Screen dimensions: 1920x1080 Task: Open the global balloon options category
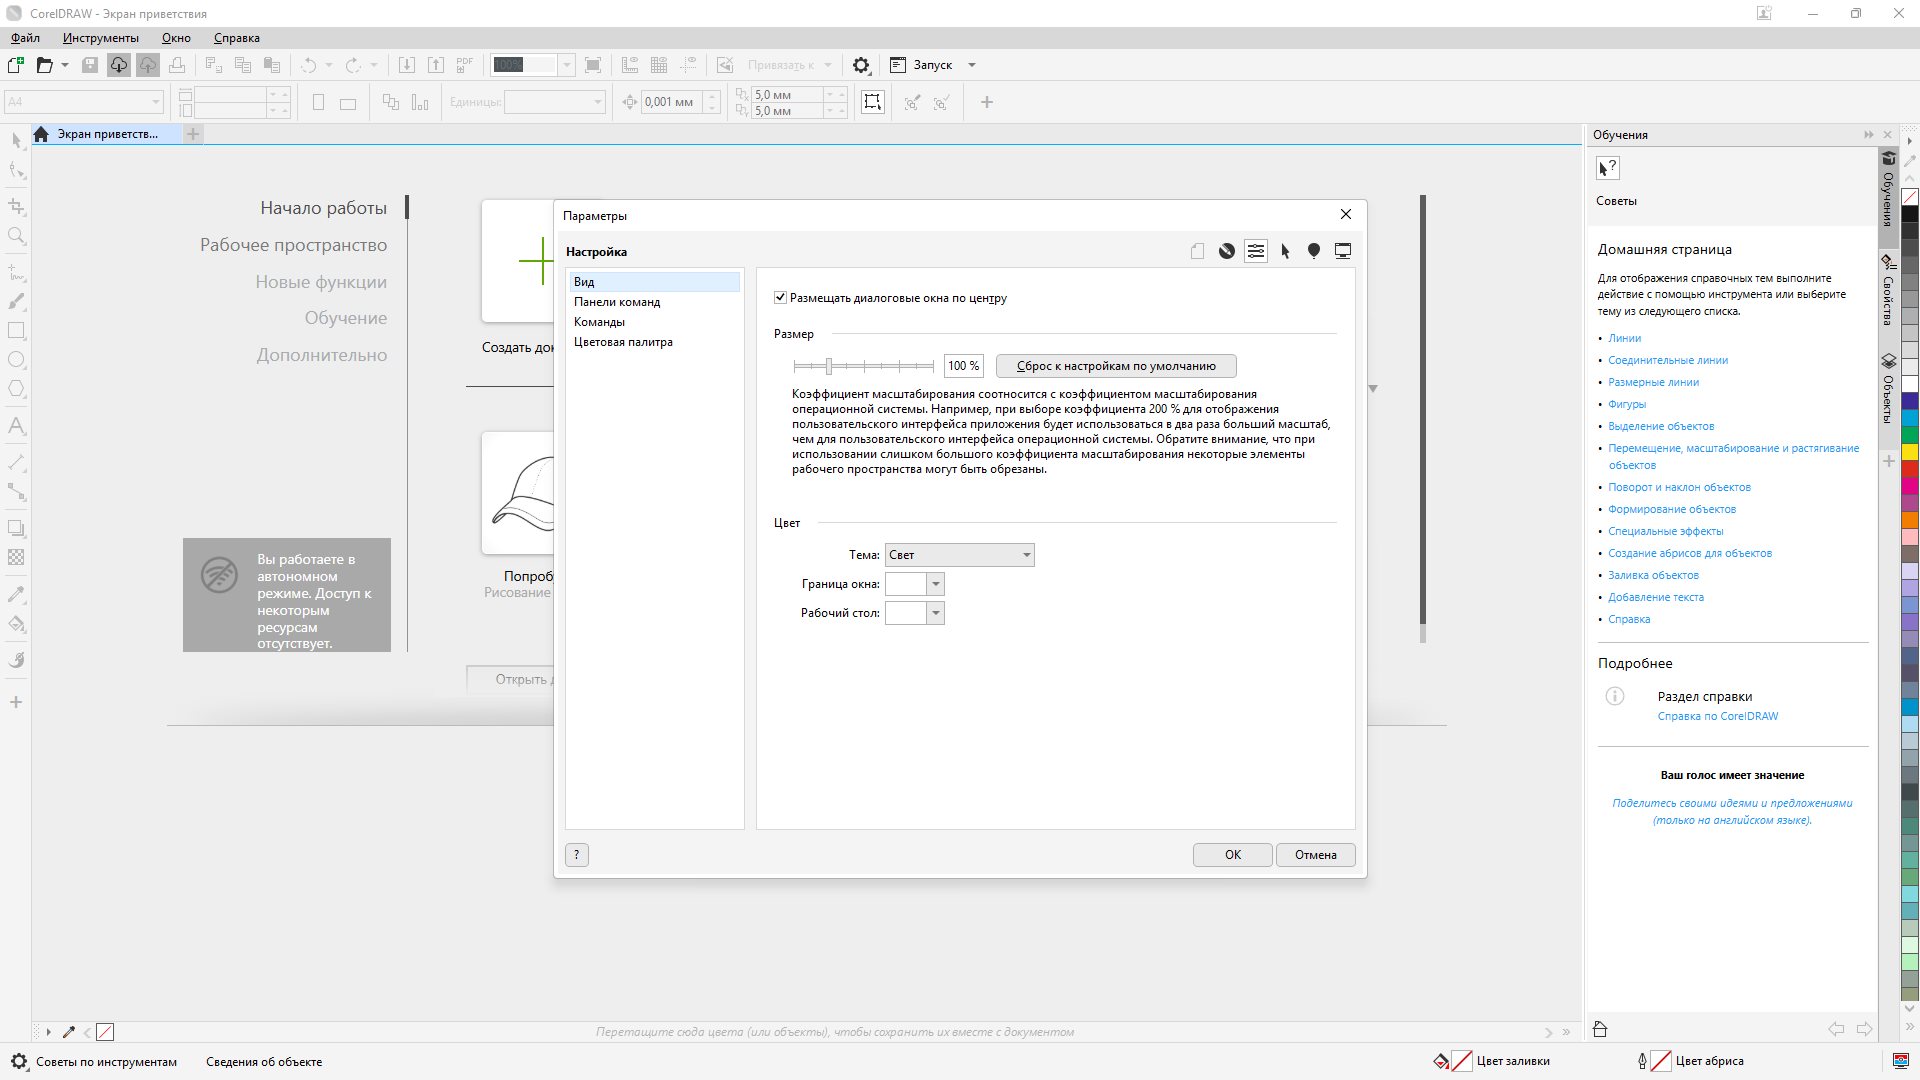coord(1314,251)
